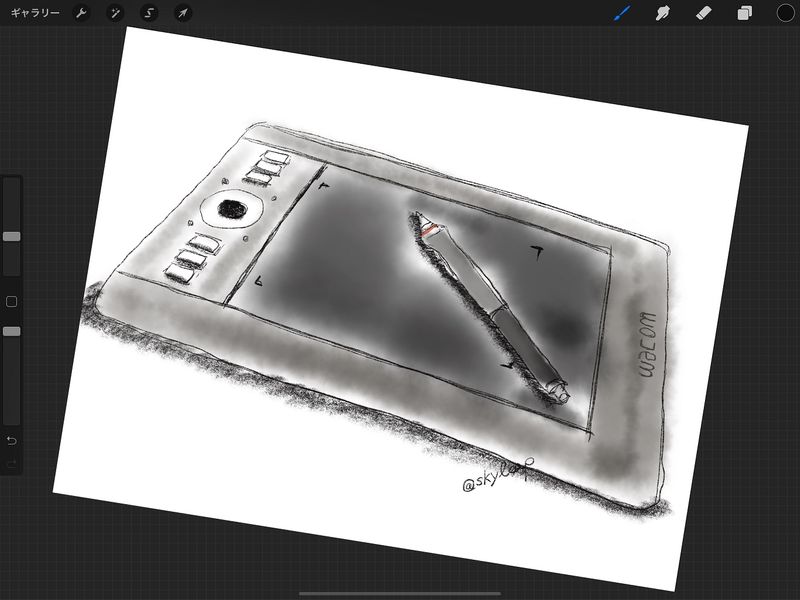Tap the home indicator bar at the bottom
The image size is (800, 600).
tap(400, 593)
